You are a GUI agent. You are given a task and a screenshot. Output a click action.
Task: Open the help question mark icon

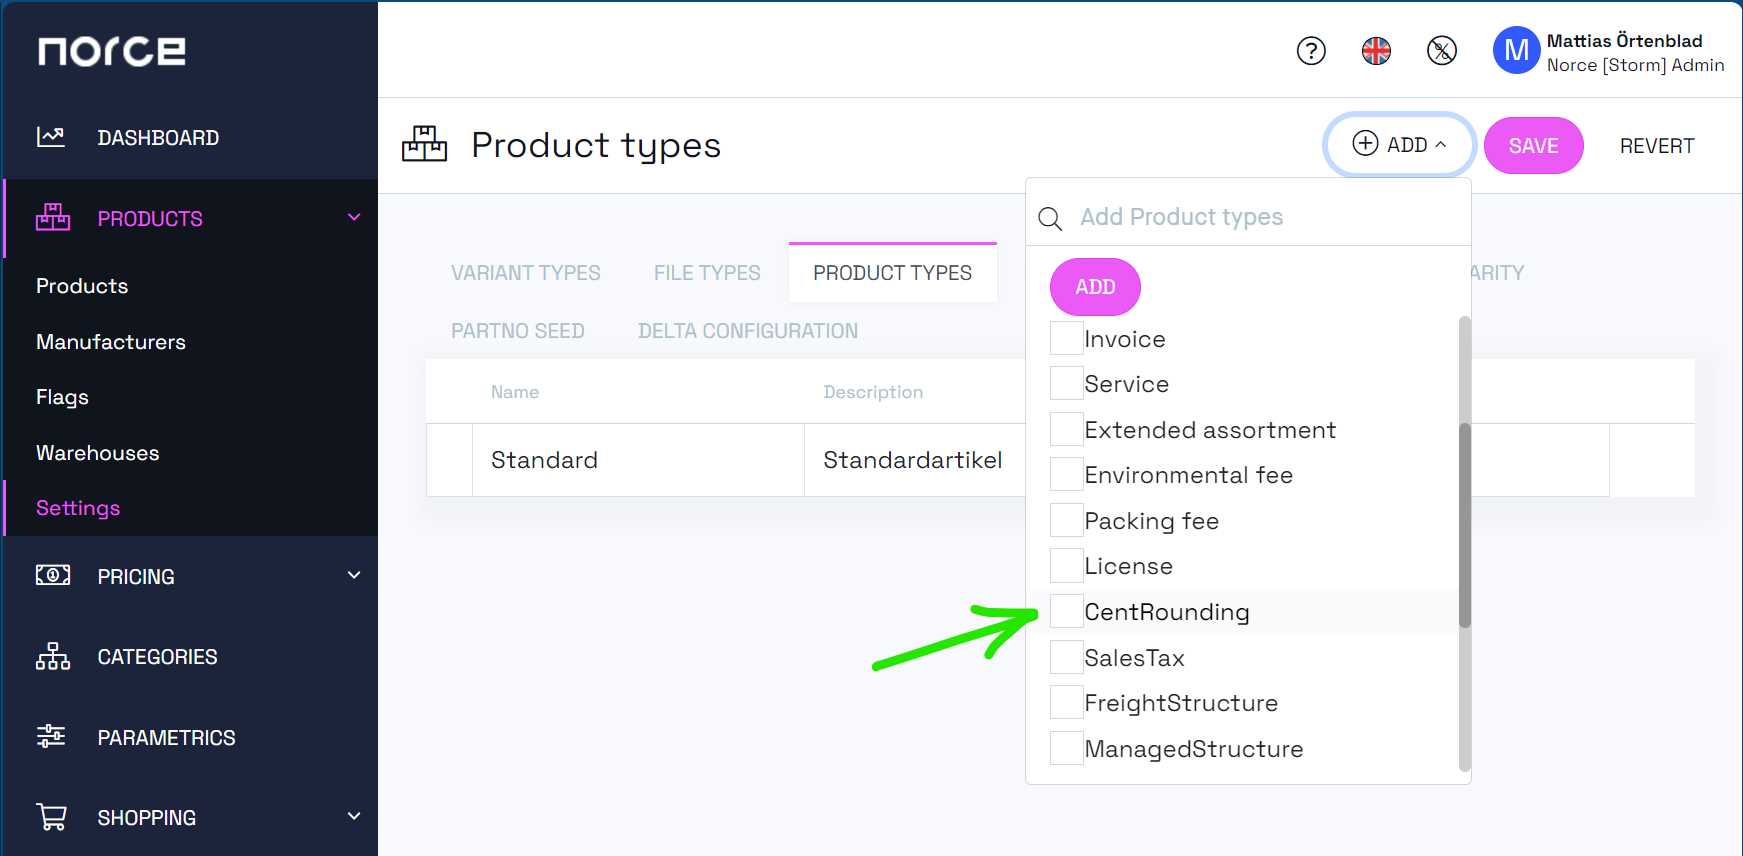(1311, 50)
